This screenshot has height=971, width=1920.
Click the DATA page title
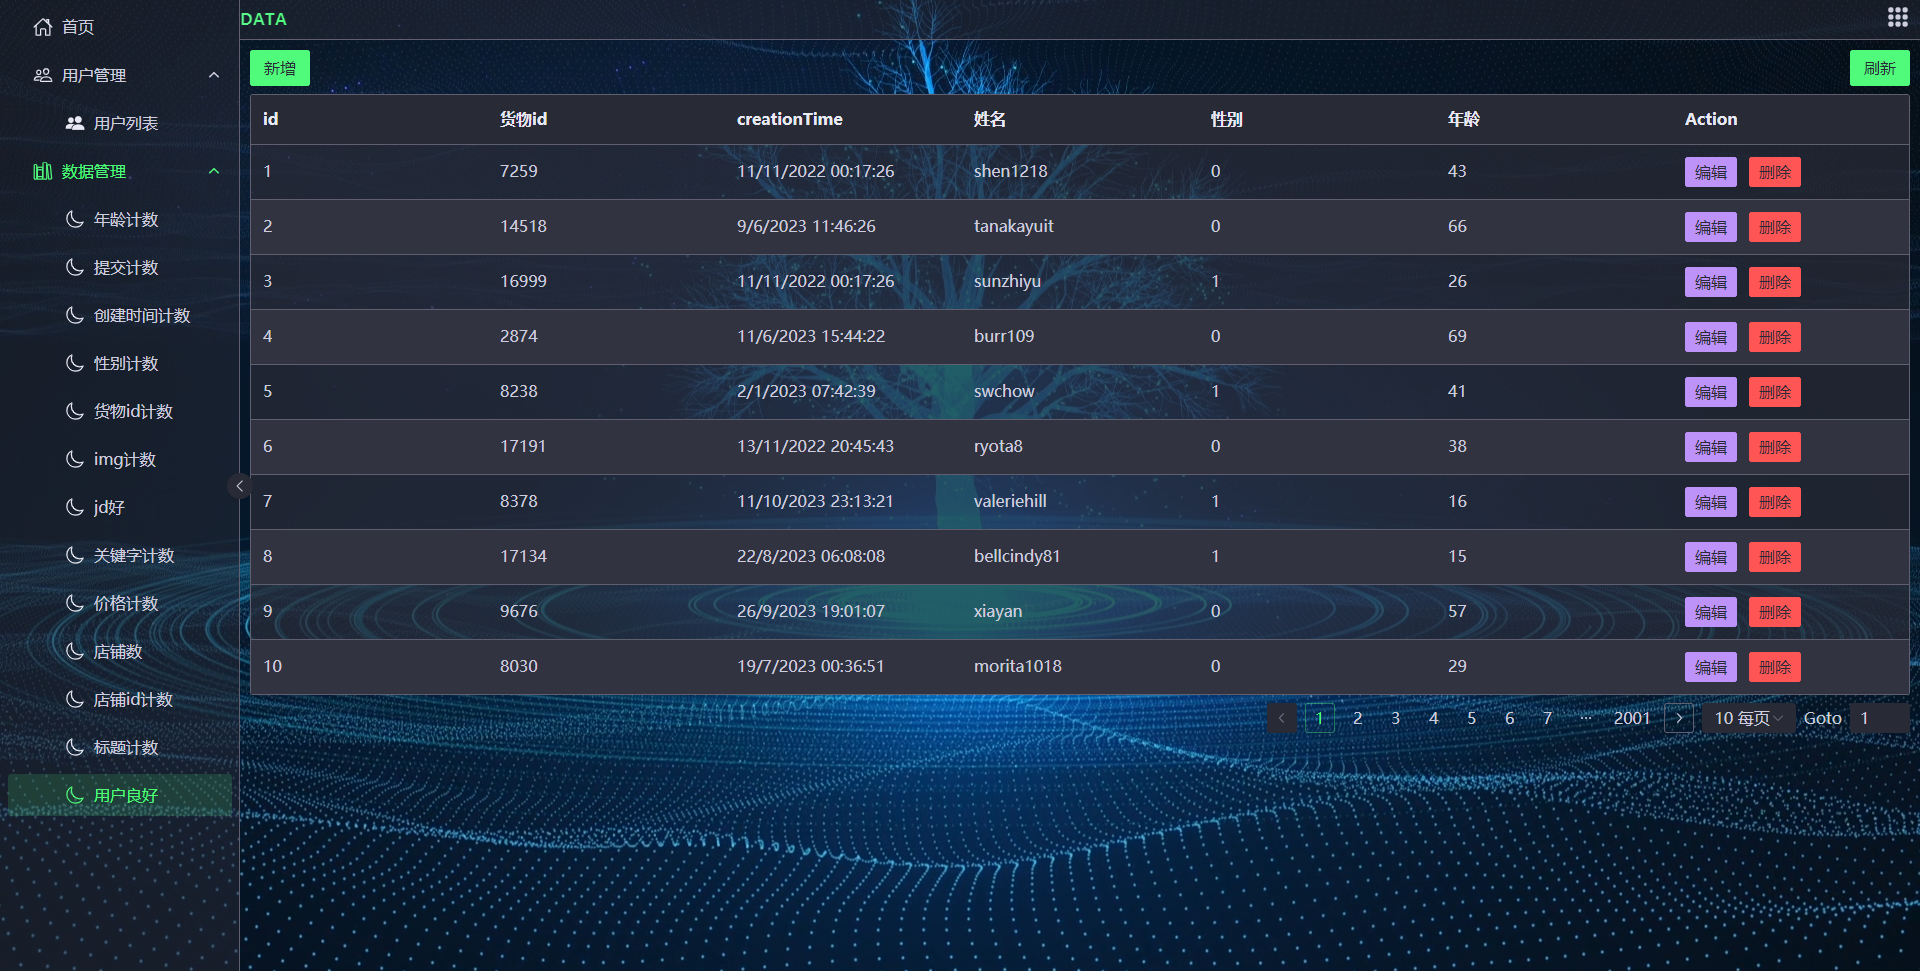click(264, 19)
